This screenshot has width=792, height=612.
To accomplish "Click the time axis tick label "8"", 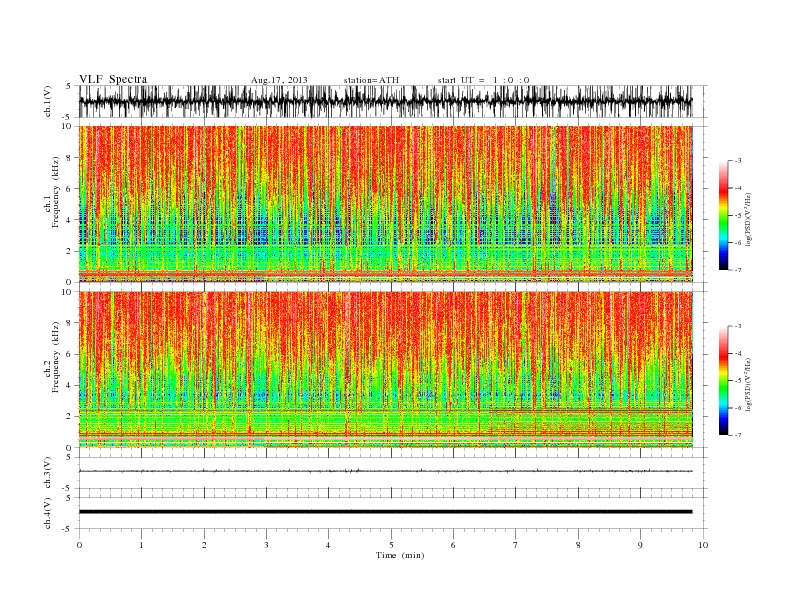I will click(578, 545).
